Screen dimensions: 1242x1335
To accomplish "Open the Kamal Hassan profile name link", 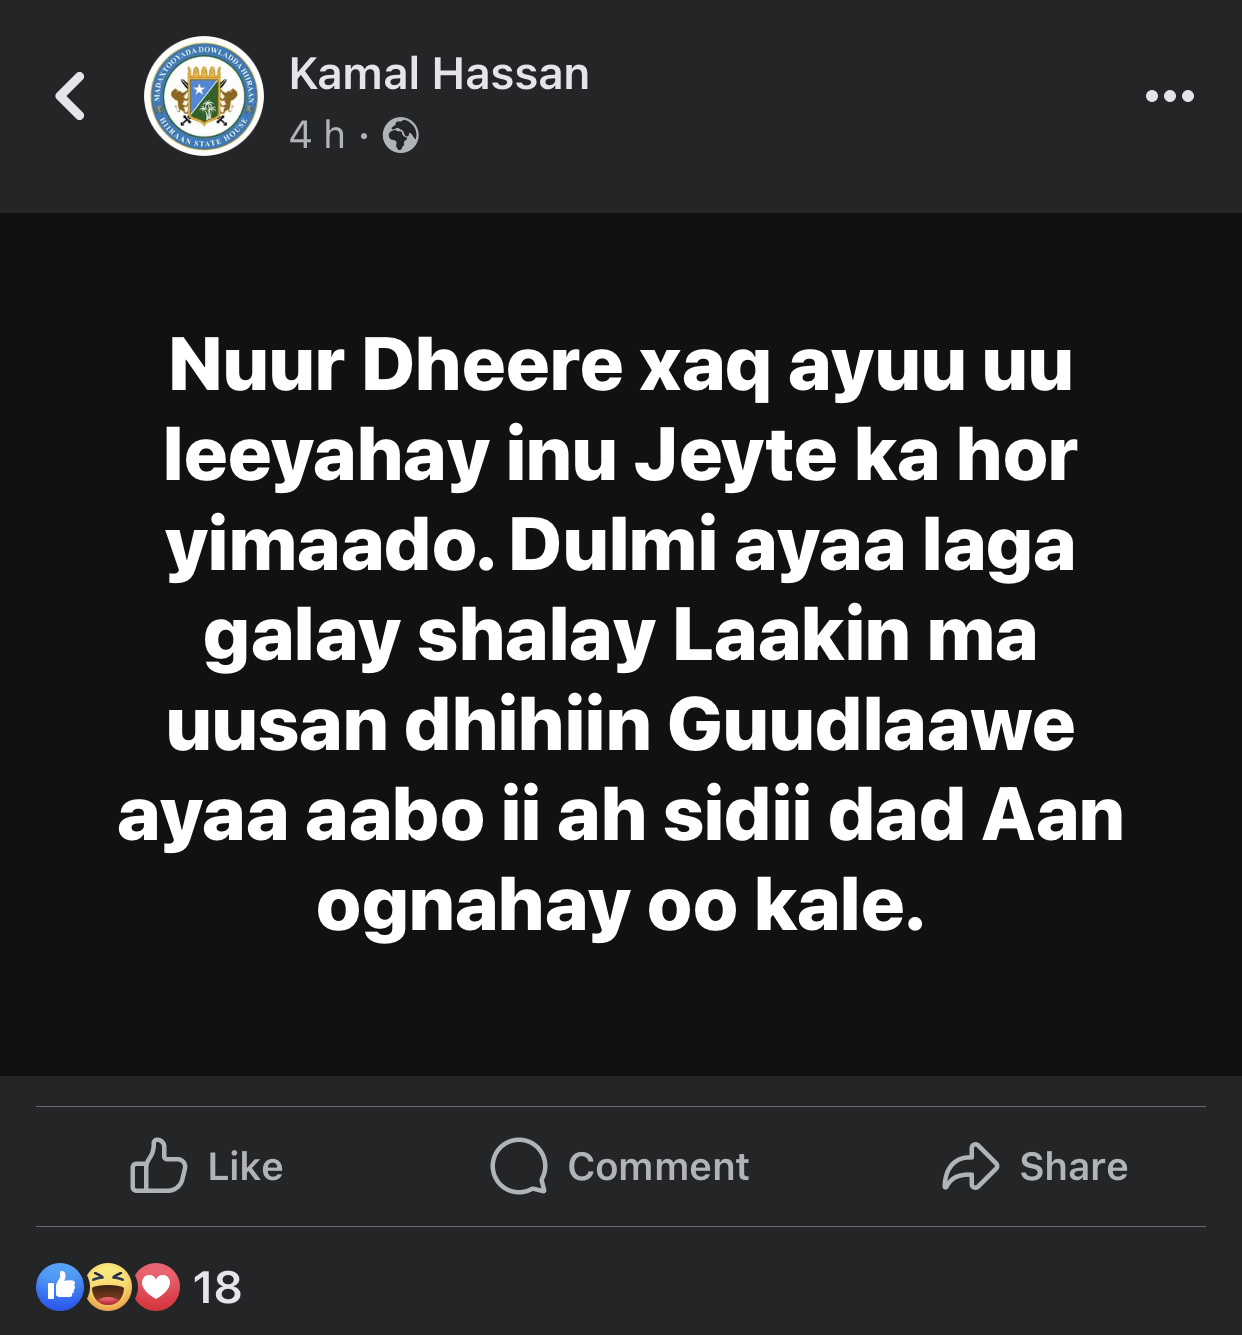I will coord(439,74).
